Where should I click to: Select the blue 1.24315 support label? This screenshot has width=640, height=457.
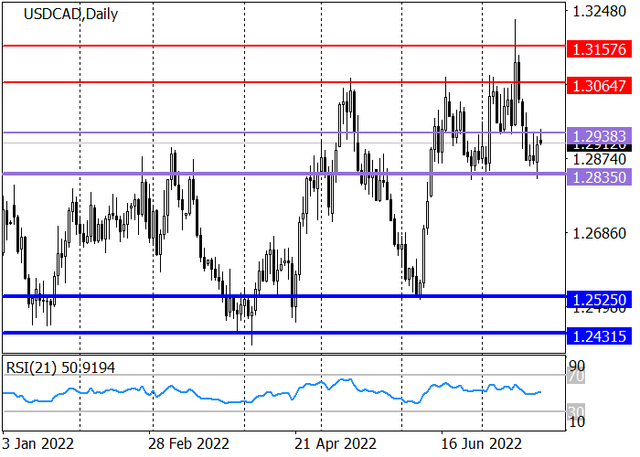(599, 336)
